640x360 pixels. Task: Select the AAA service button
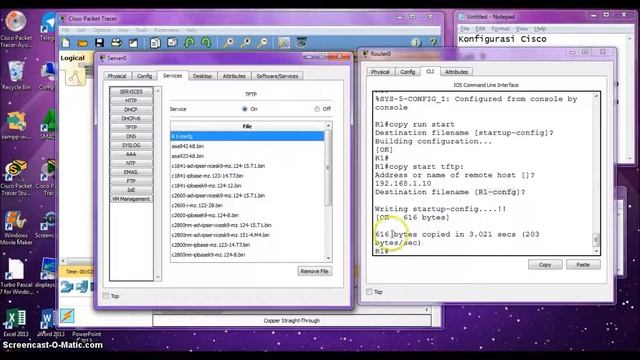point(131,154)
